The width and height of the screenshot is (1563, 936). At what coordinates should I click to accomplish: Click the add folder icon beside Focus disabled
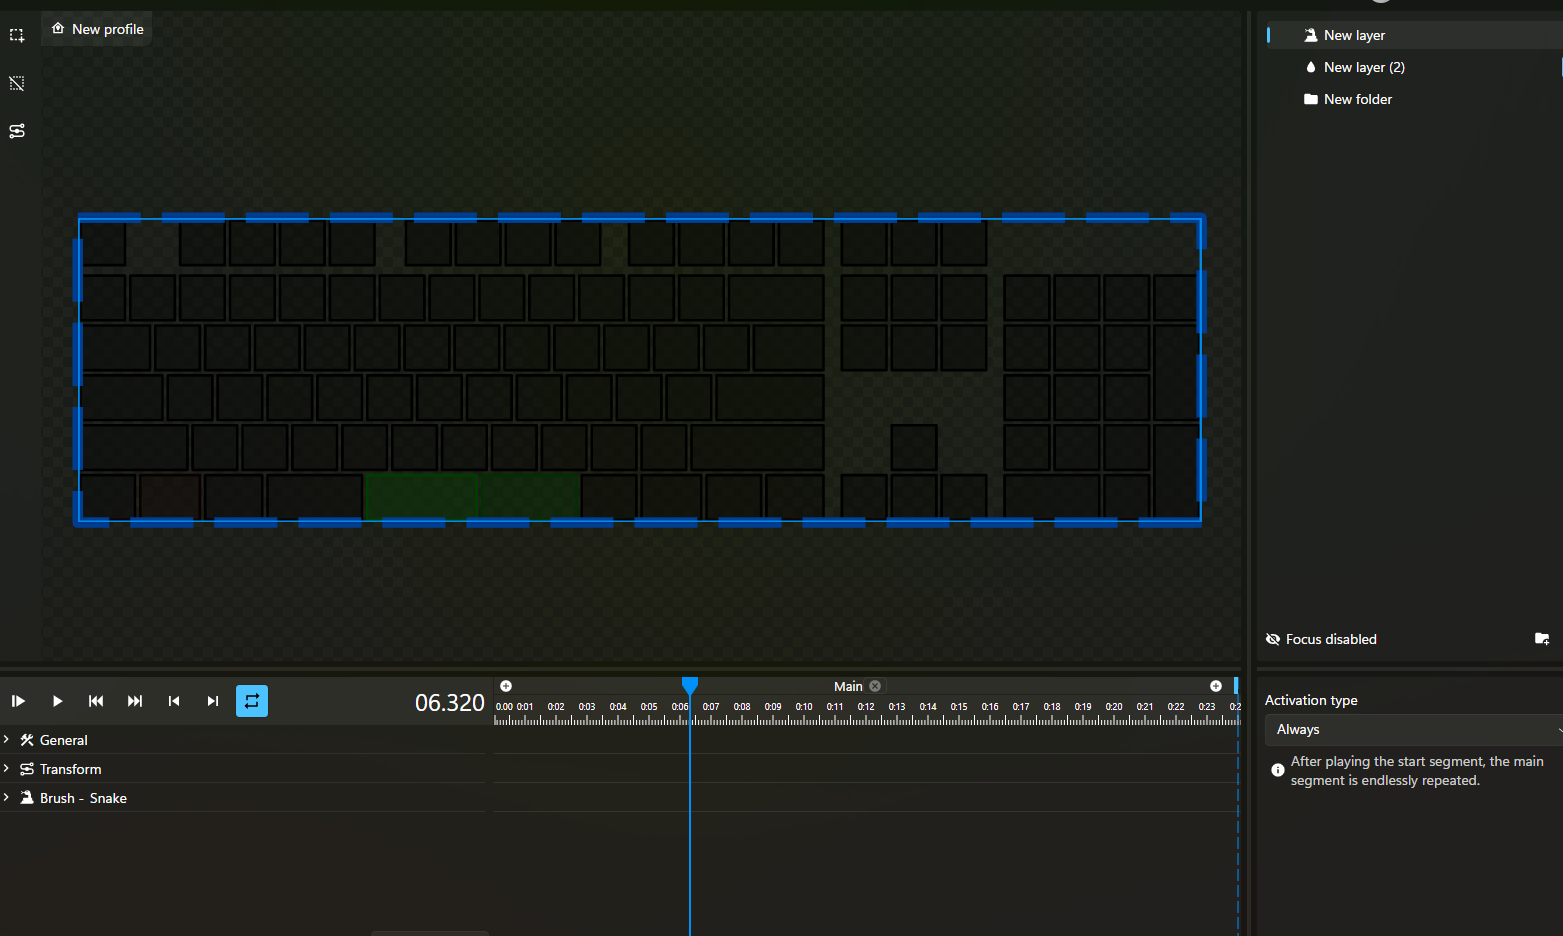click(x=1541, y=639)
